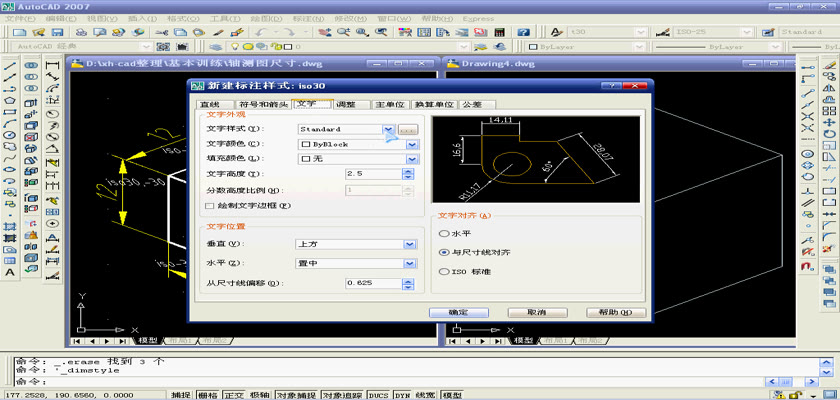Click the Copy icon in standard toolbar

click(181, 32)
